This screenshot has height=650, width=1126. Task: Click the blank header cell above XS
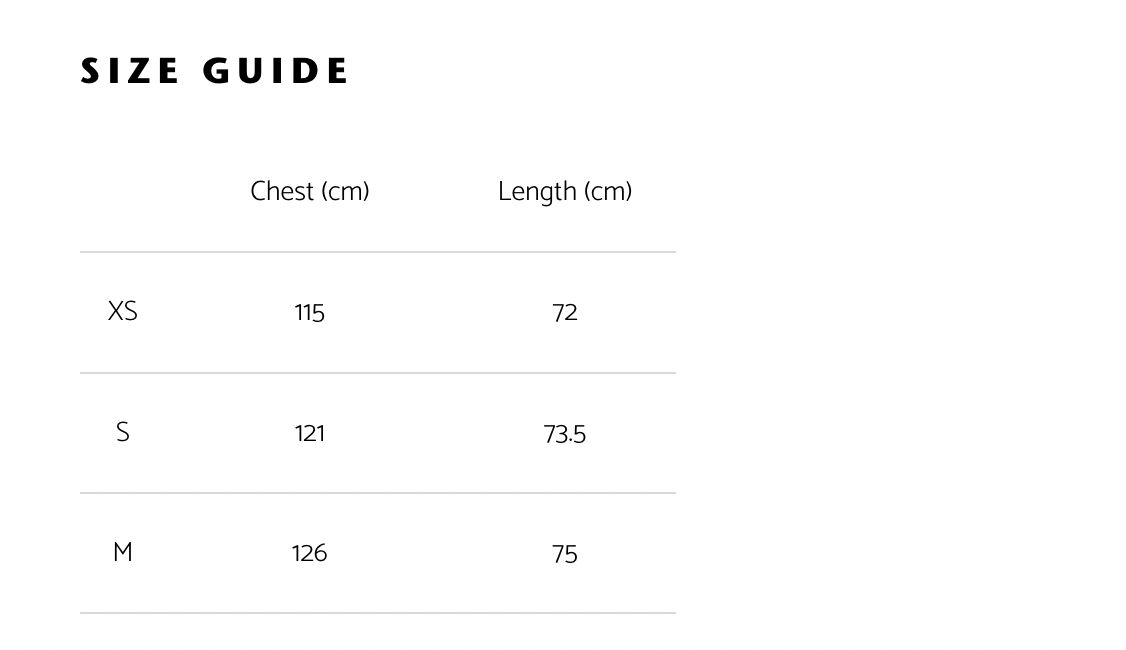point(122,191)
